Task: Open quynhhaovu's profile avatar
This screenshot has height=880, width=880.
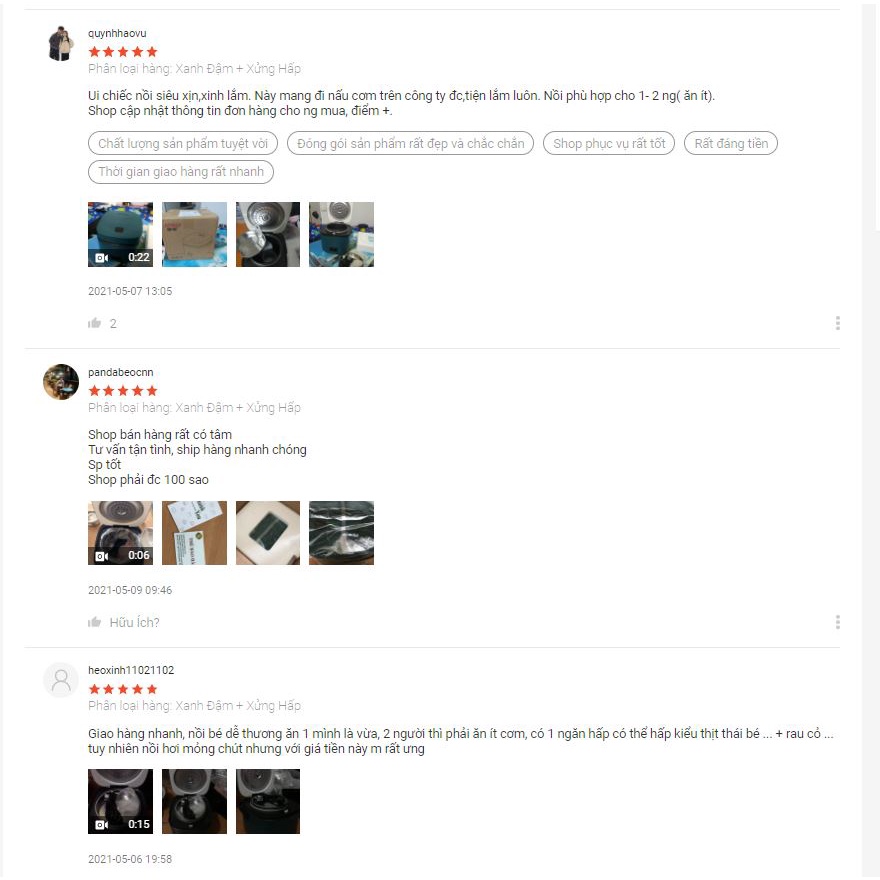Action: (x=61, y=43)
